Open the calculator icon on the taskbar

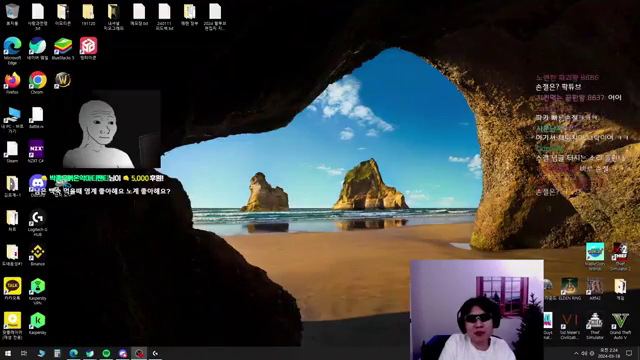[x=57, y=353]
